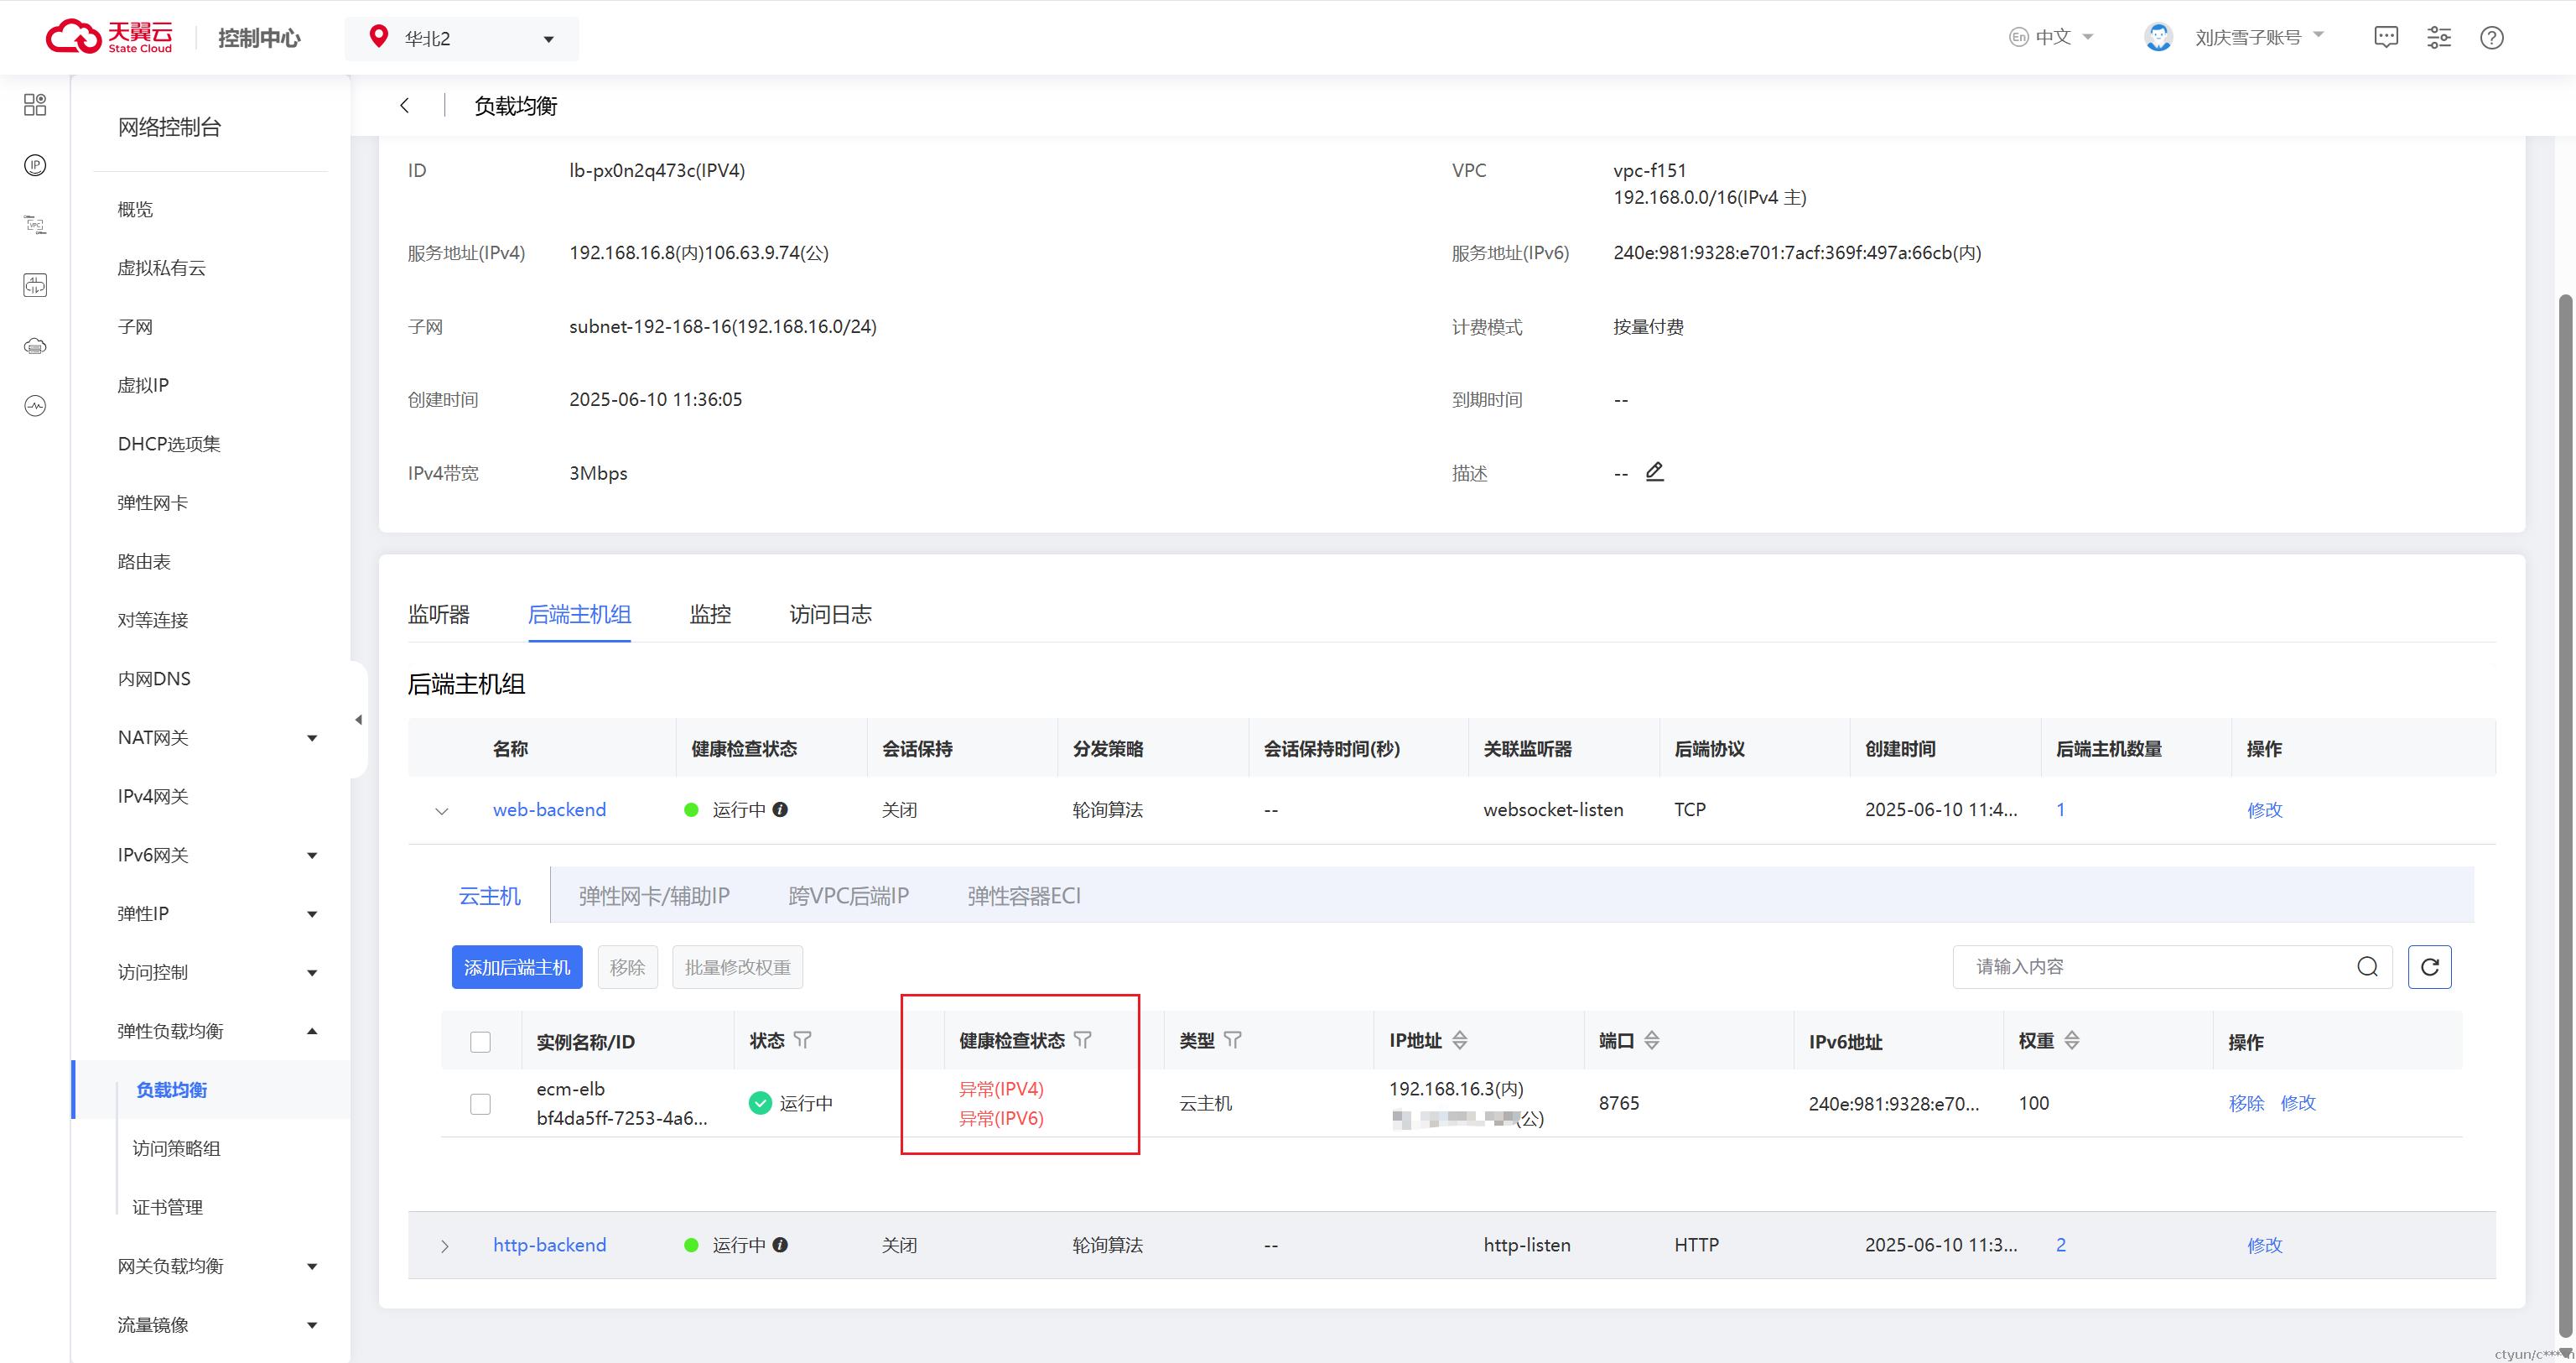This screenshot has height=1363, width=2576.
Task: Select the 弹性网卡/辅助IP tab
Action: 654,896
